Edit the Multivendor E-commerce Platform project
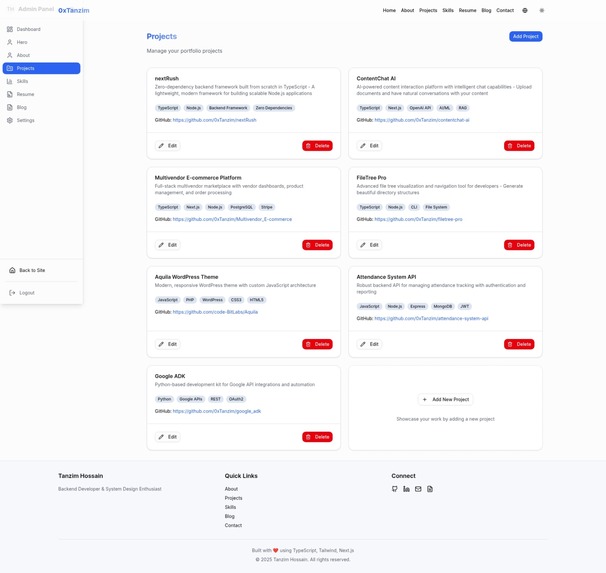The image size is (606, 573). tap(168, 245)
